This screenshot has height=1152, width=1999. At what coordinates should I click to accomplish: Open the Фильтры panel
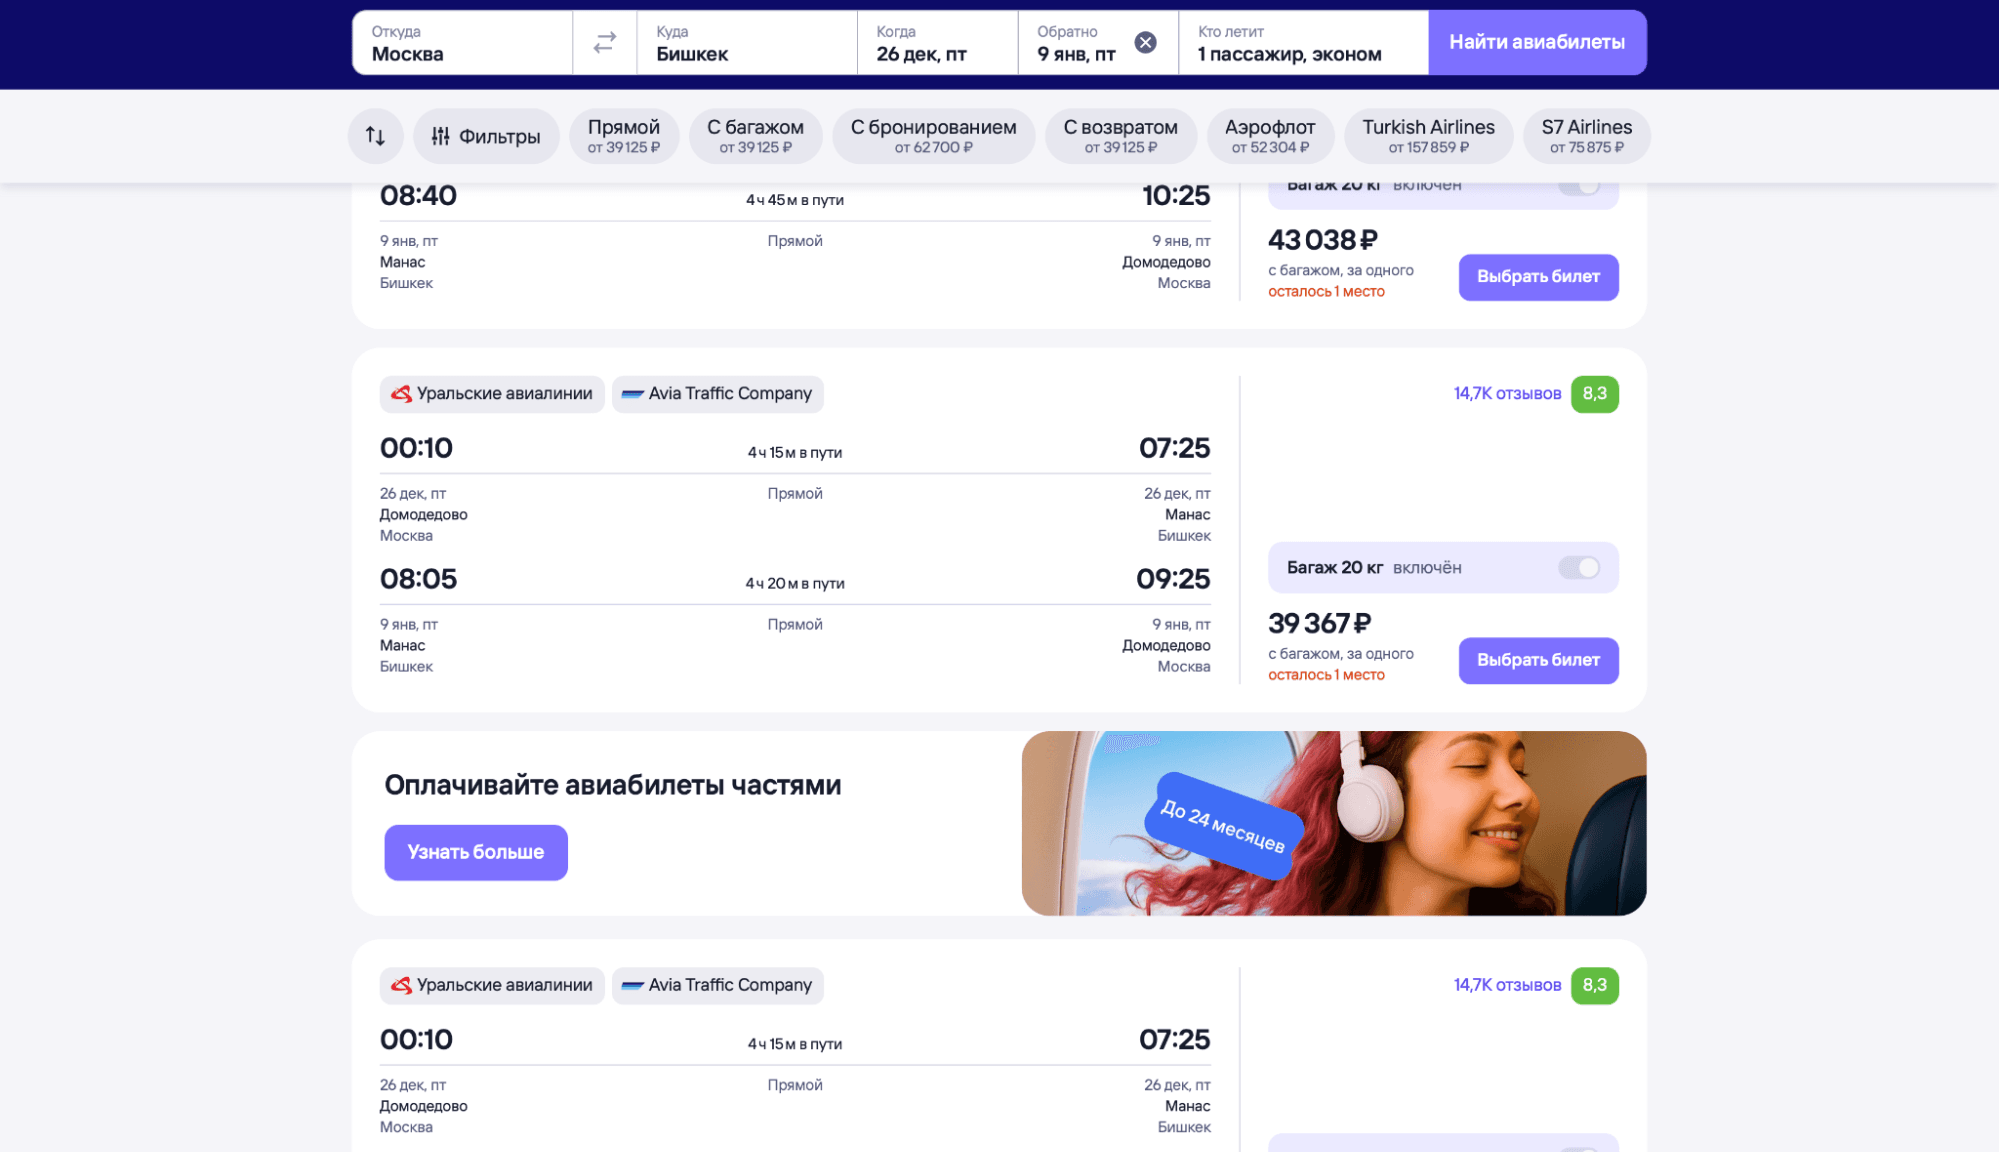[486, 136]
